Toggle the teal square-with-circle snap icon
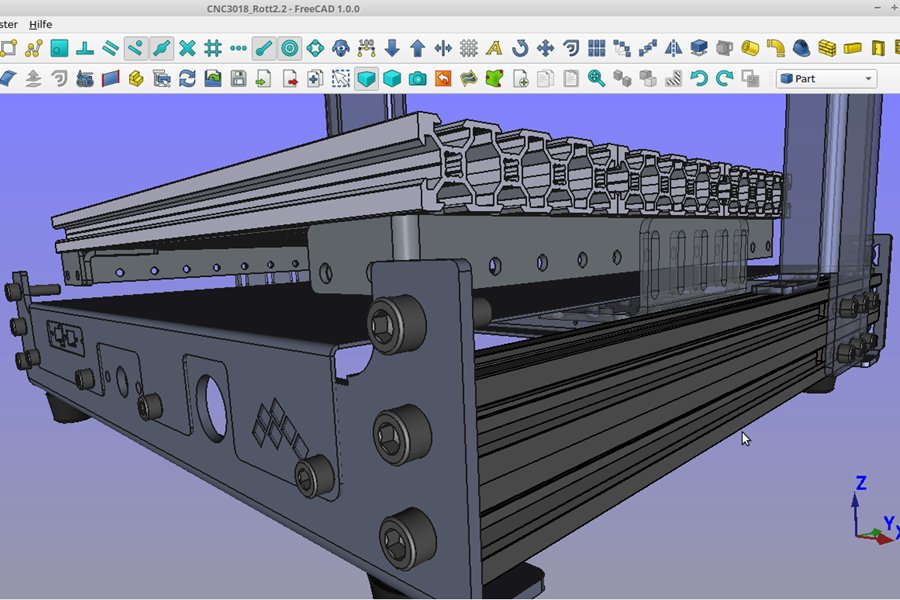Image resolution: width=900 pixels, height=600 pixels. 59,48
